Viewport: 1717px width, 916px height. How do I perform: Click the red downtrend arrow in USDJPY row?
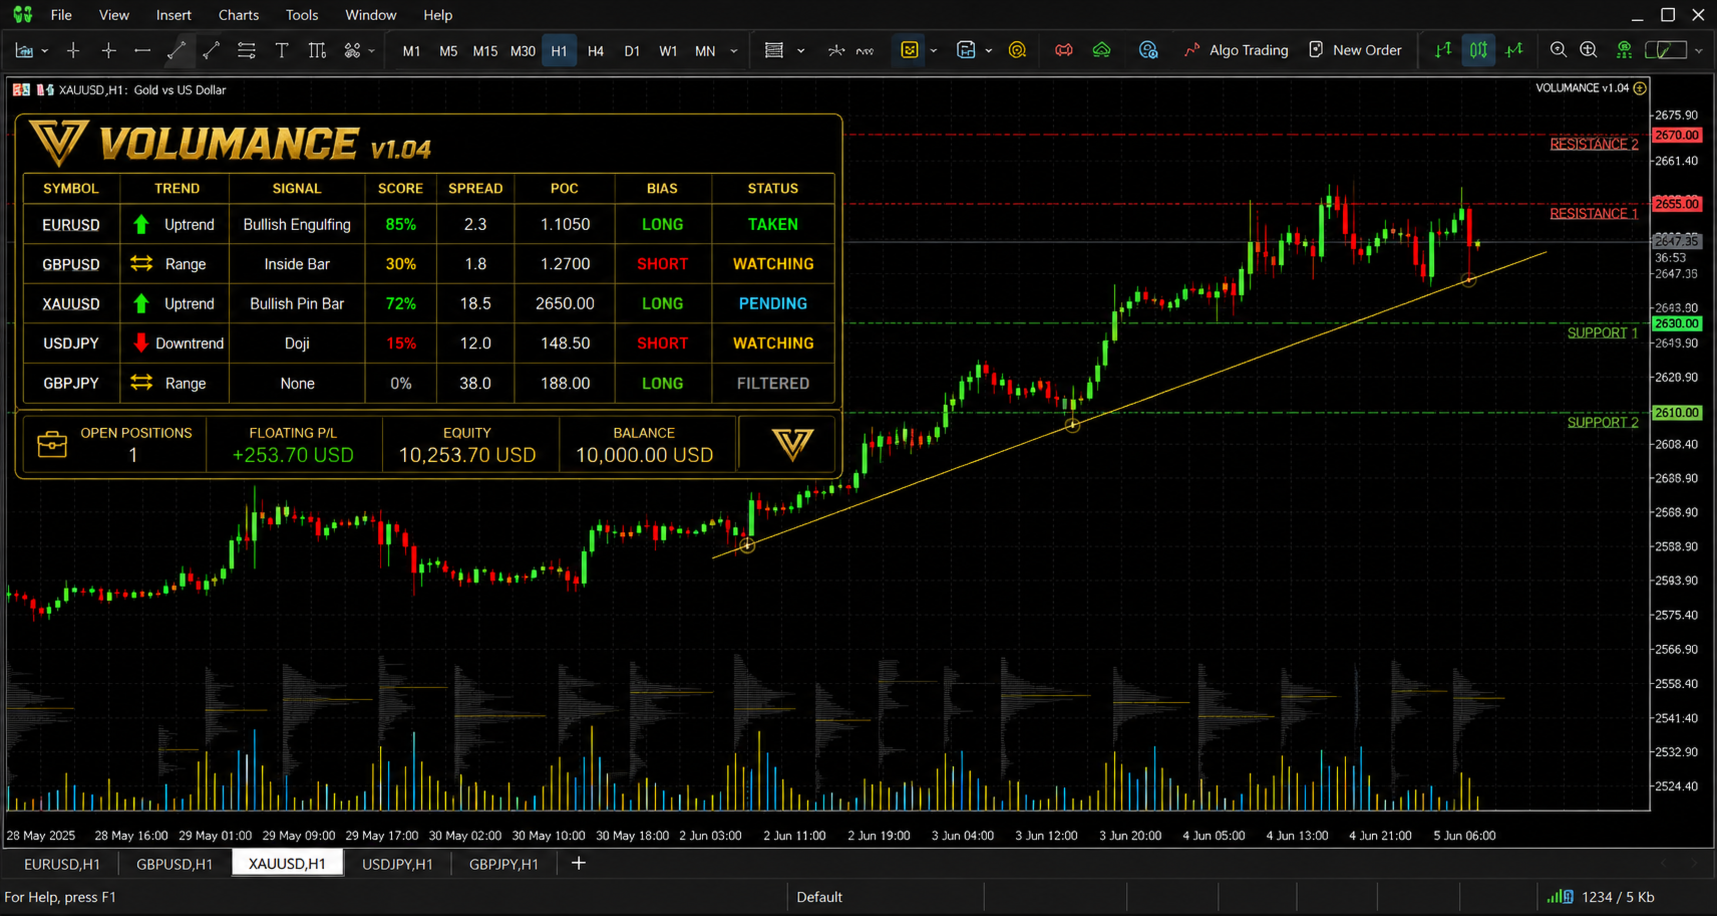[141, 343]
